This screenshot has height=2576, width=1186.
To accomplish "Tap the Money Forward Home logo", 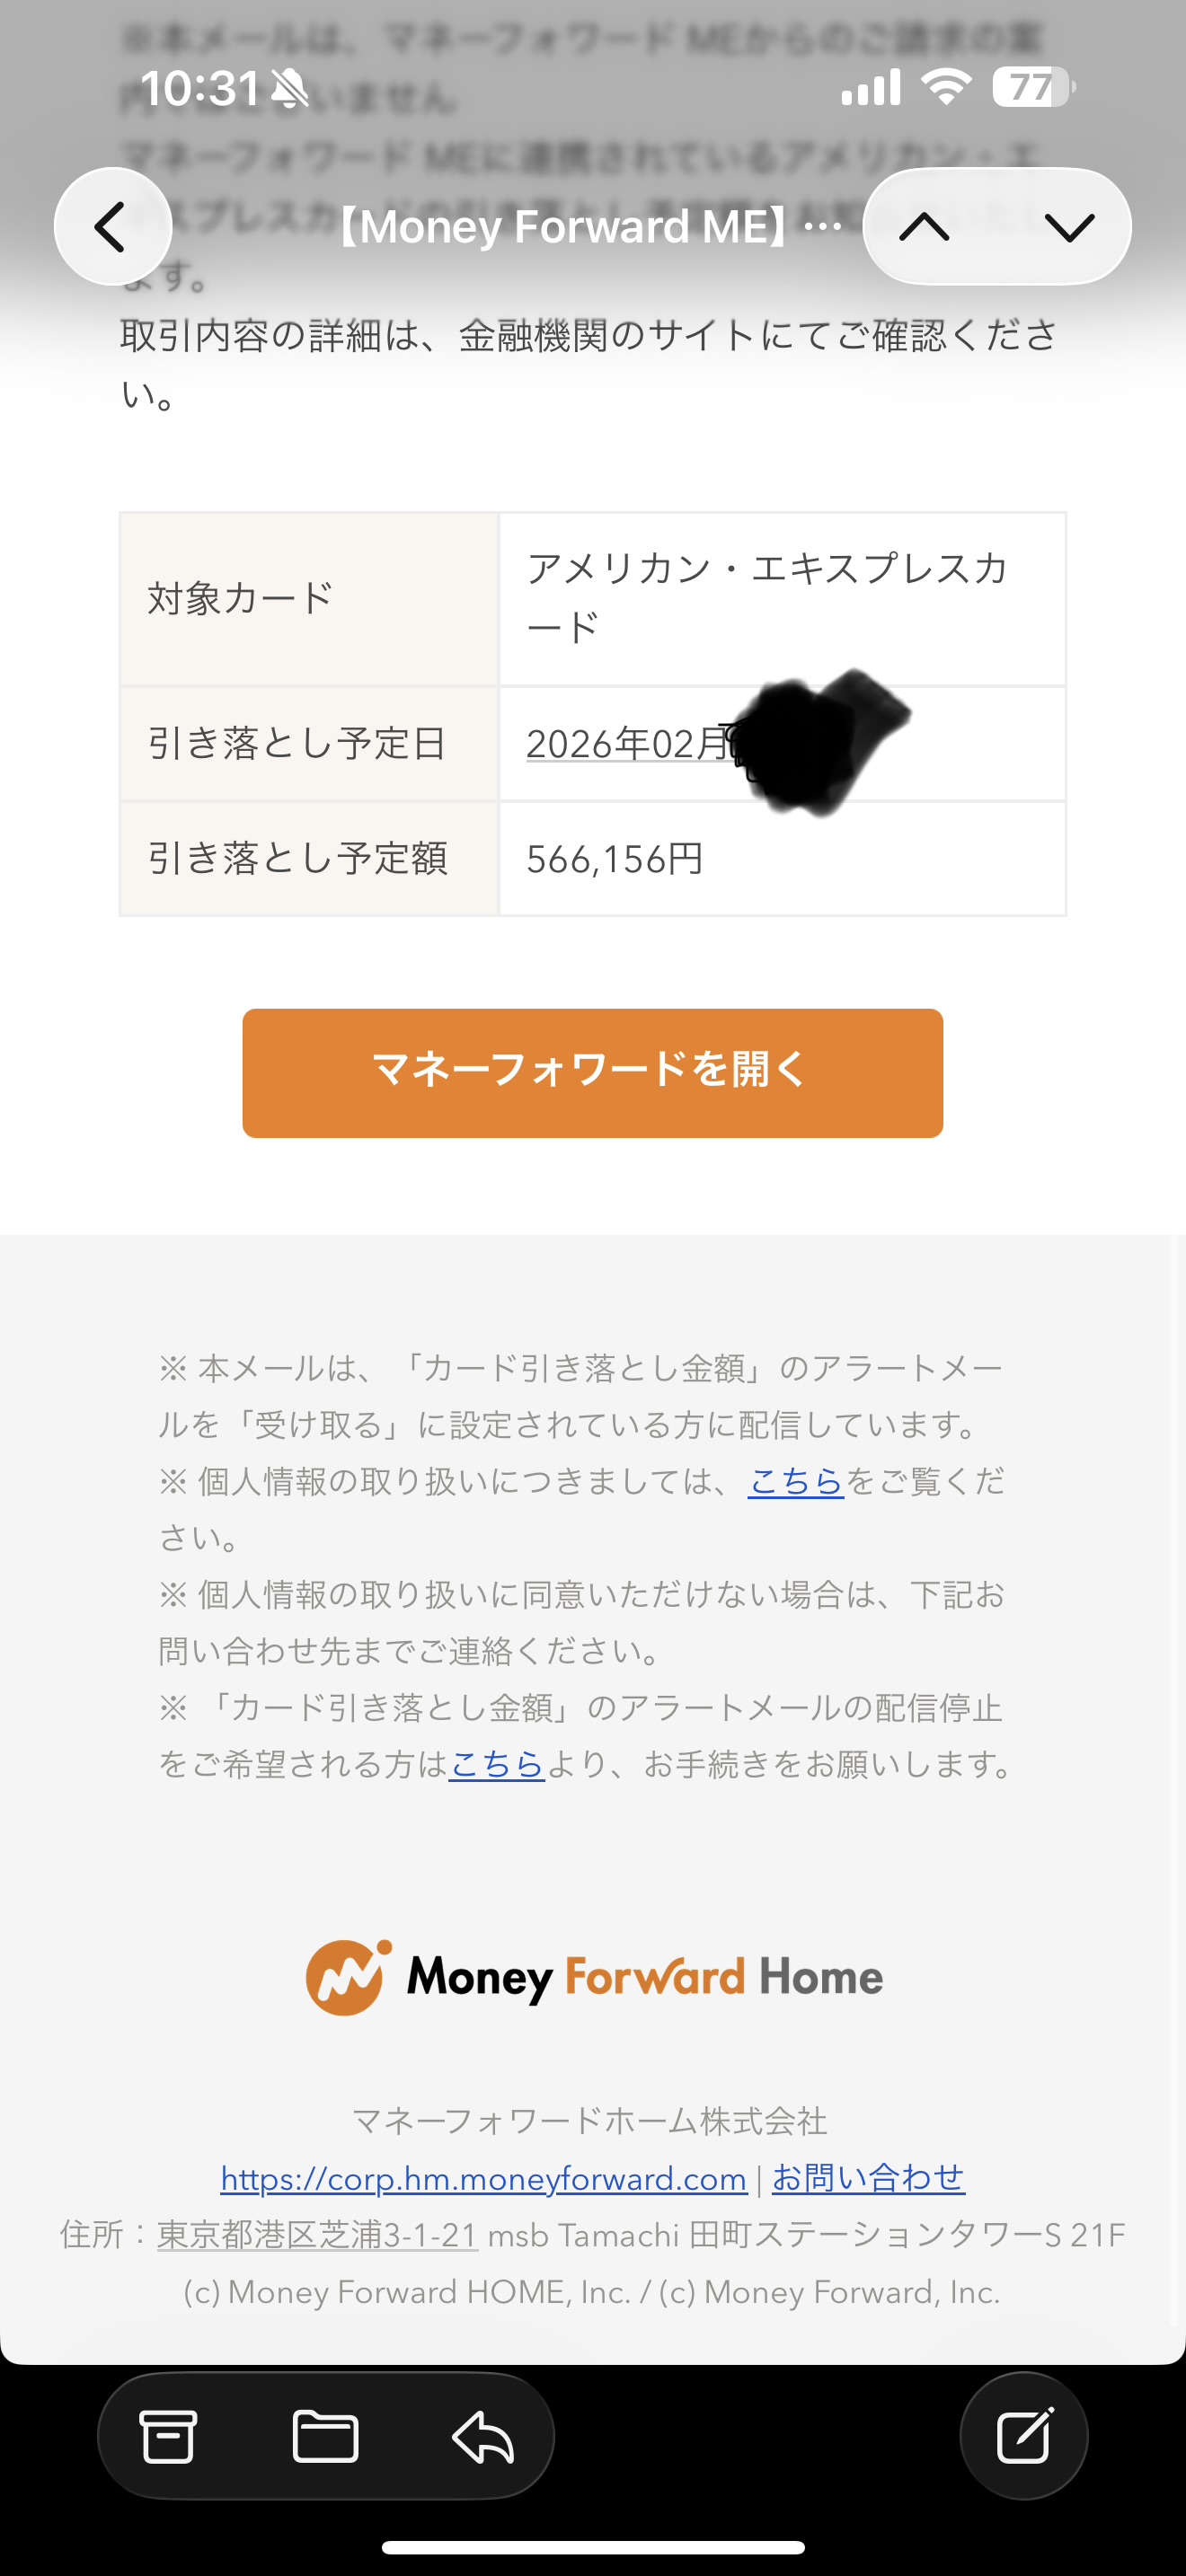I will [593, 1977].
